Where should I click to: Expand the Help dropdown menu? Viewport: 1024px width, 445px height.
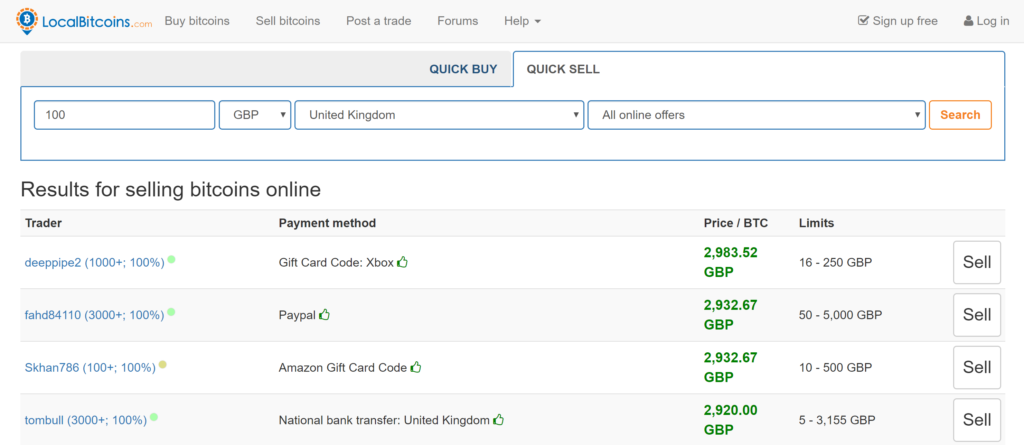522,21
